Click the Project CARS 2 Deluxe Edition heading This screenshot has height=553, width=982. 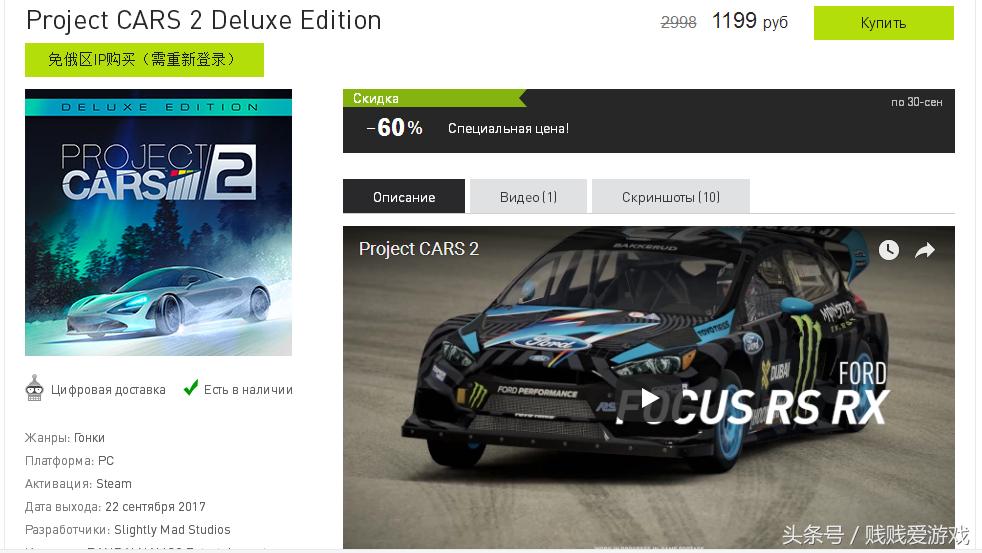[204, 21]
